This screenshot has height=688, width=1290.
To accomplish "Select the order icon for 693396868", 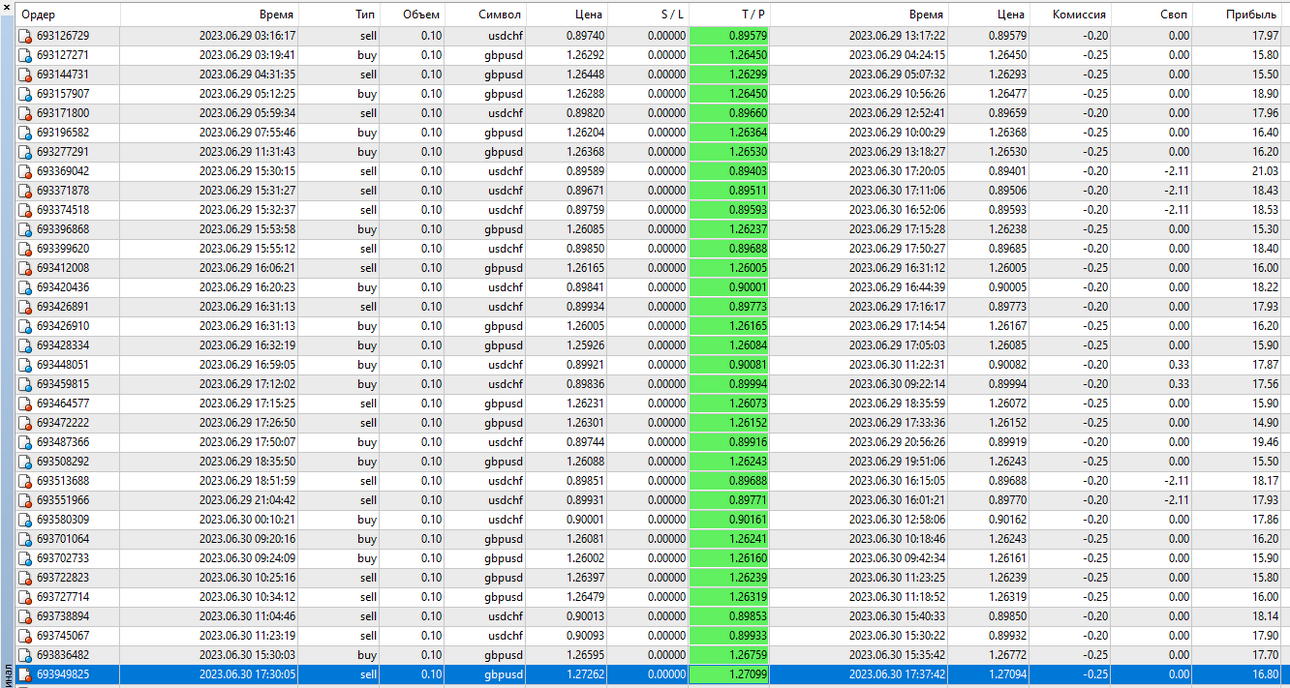I will click(26, 229).
